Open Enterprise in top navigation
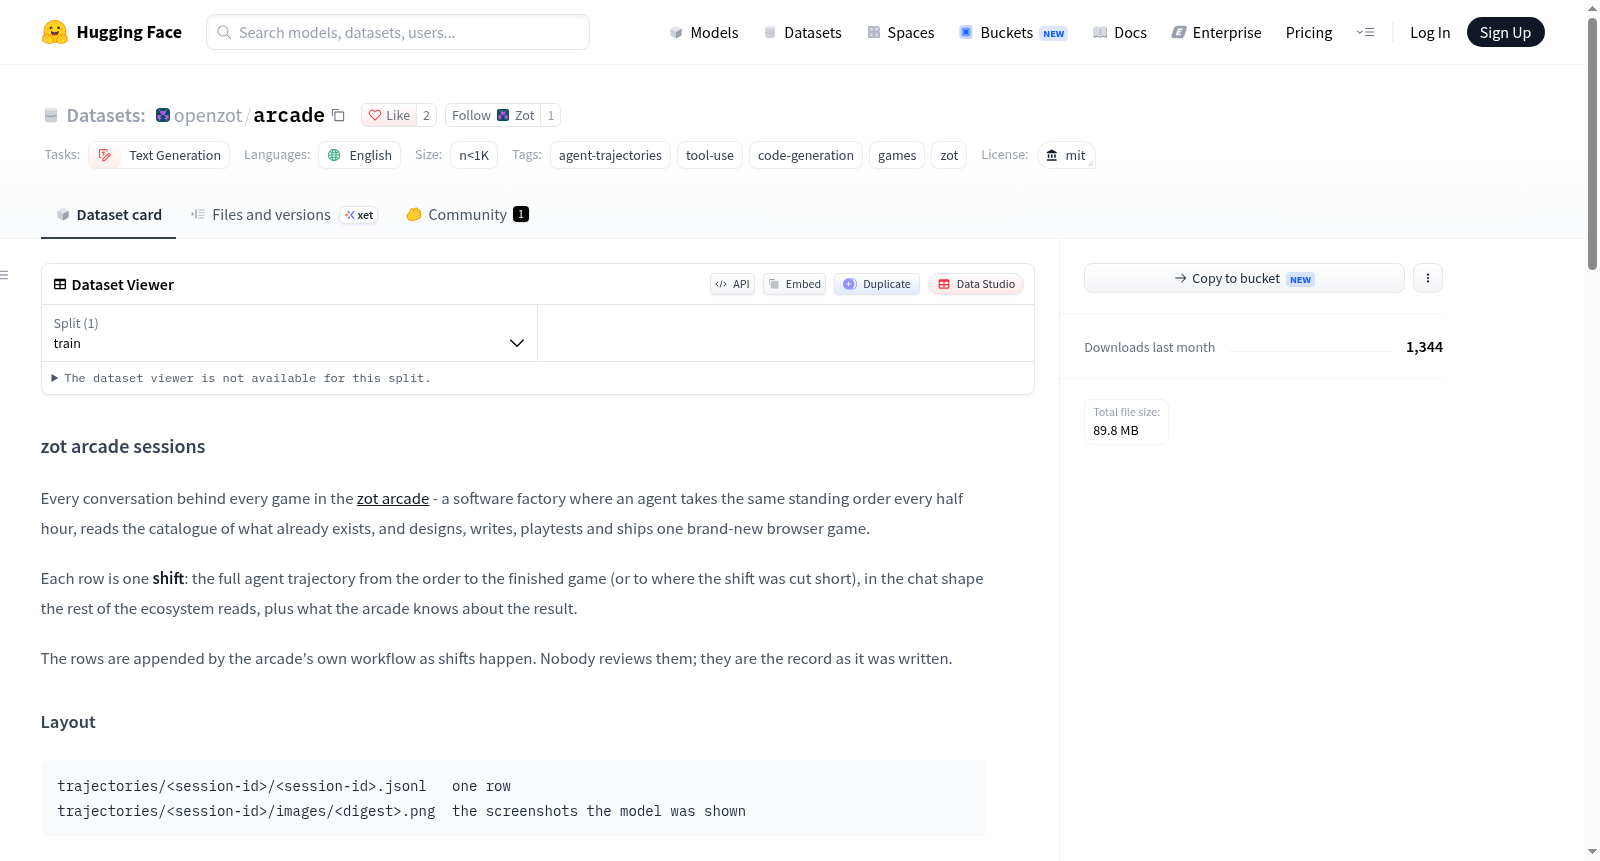Viewport: 1600px width, 861px height. click(x=1217, y=32)
